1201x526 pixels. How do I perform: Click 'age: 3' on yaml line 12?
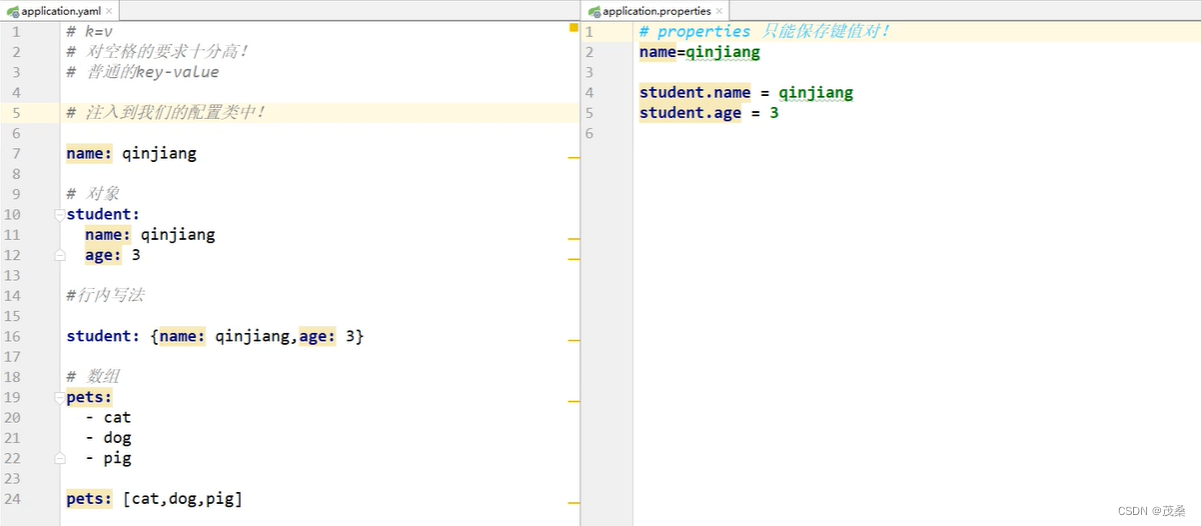pyautogui.click(x=113, y=255)
